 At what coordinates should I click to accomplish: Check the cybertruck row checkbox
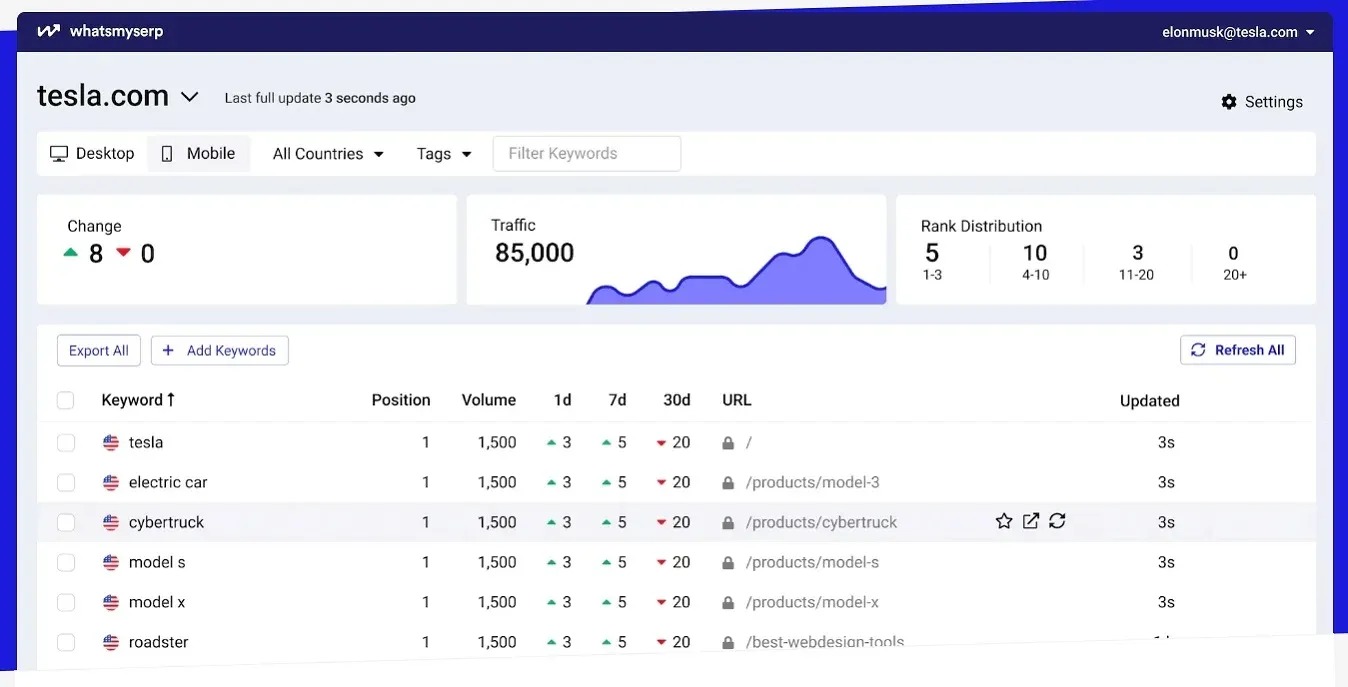point(66,522)
